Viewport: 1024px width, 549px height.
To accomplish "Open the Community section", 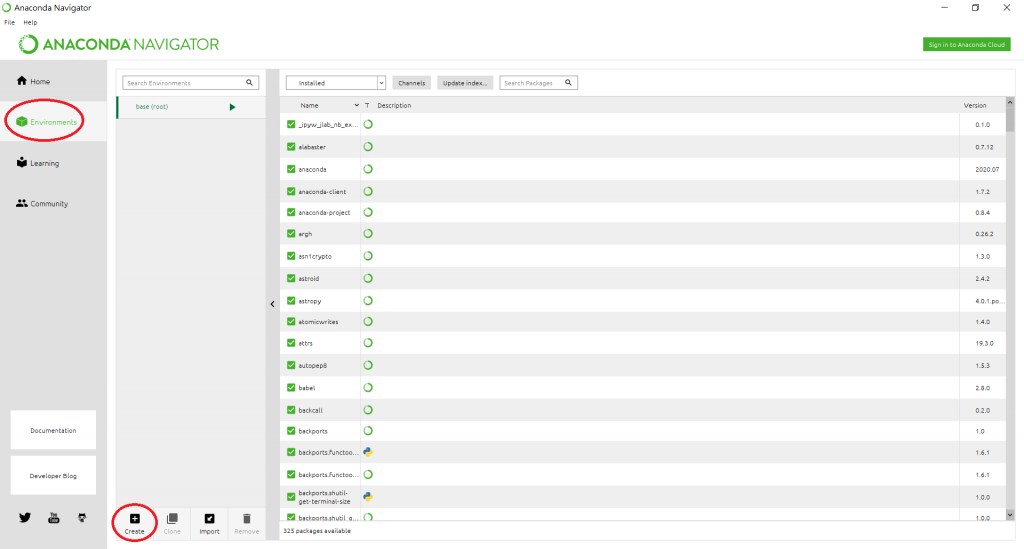I will point(42,203).
